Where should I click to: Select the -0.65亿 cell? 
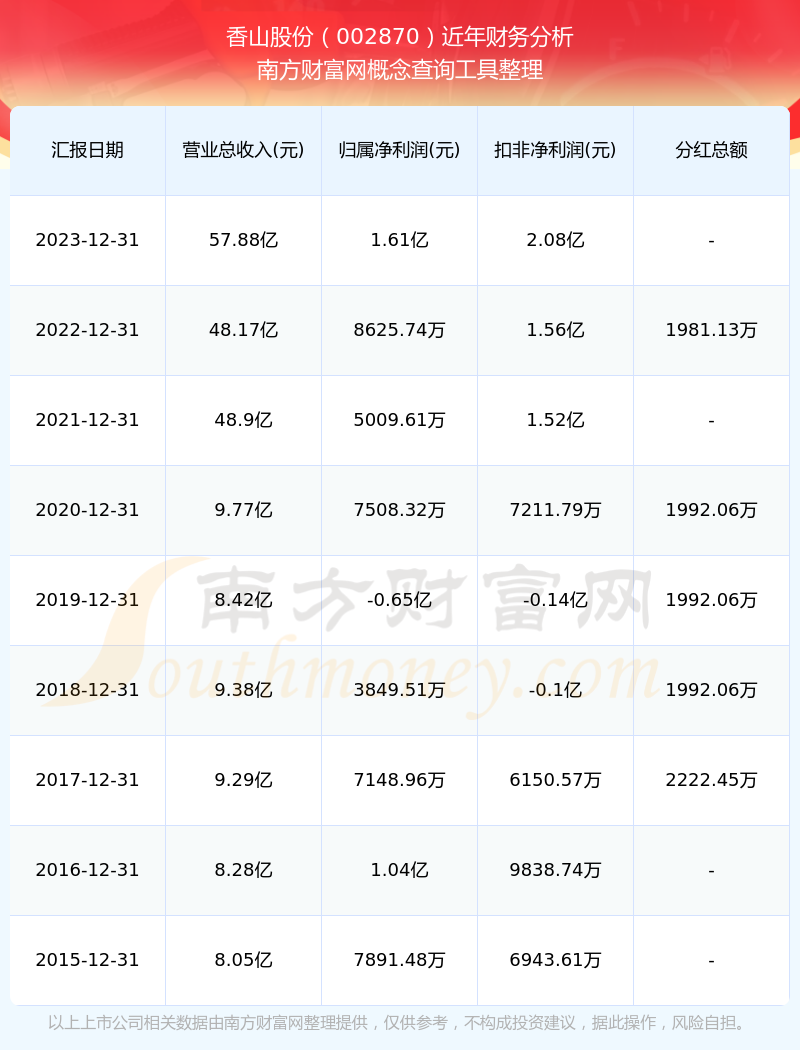point(399,600)
